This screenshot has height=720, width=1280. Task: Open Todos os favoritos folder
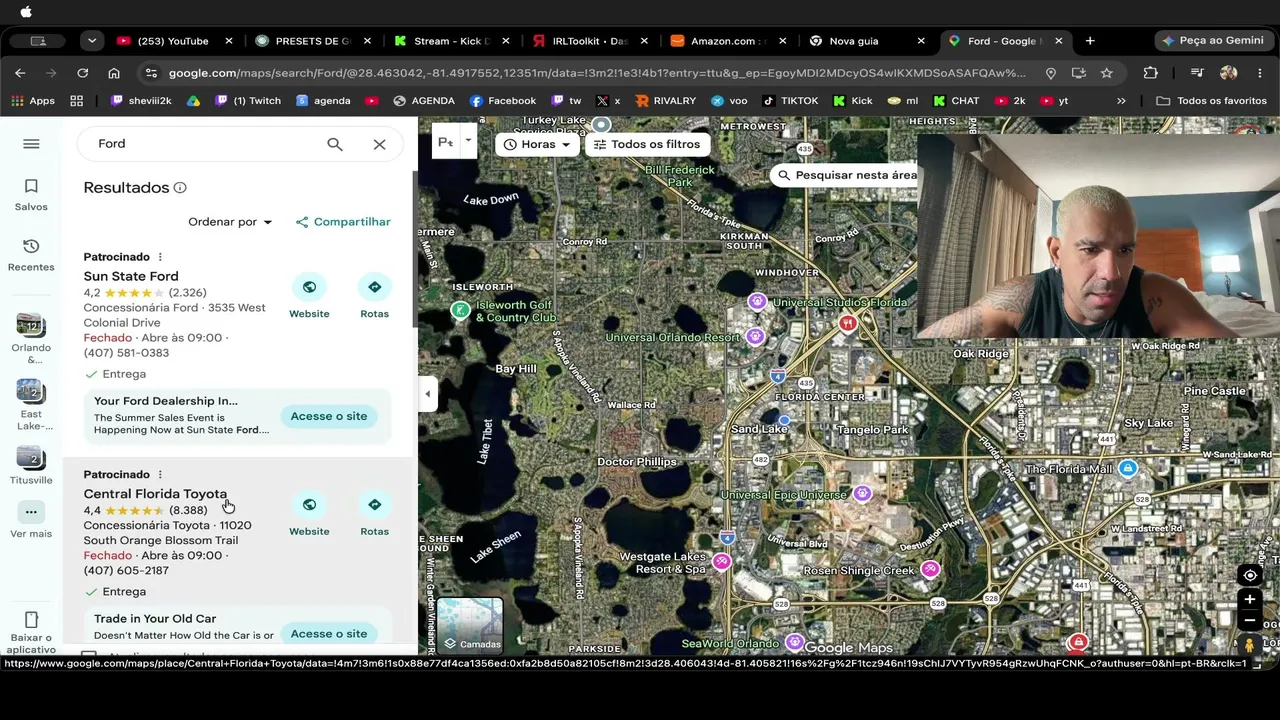tap(1211, 101)
